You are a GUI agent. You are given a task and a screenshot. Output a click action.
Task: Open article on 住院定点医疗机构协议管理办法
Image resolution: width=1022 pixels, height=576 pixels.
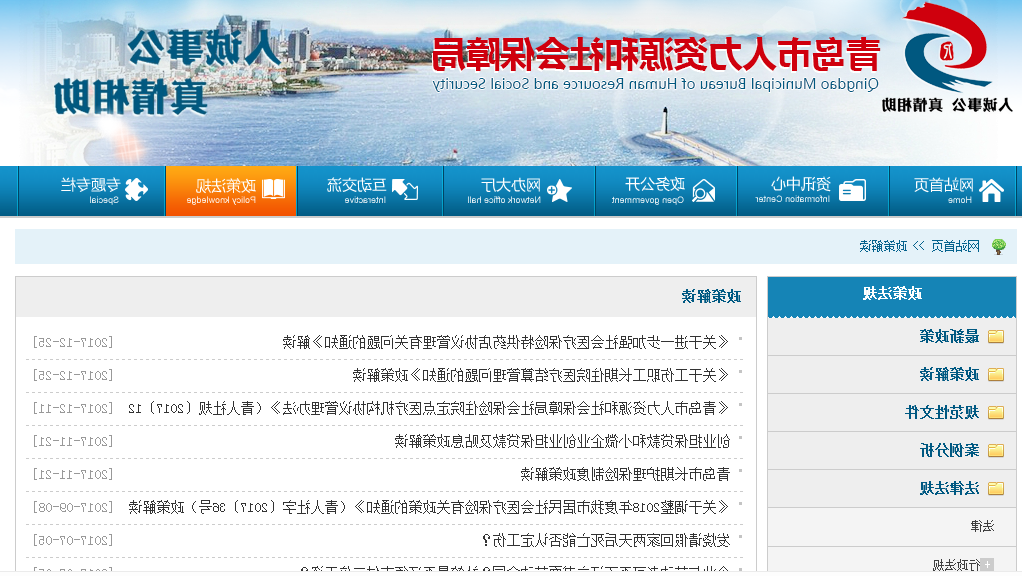click(428, 409)
